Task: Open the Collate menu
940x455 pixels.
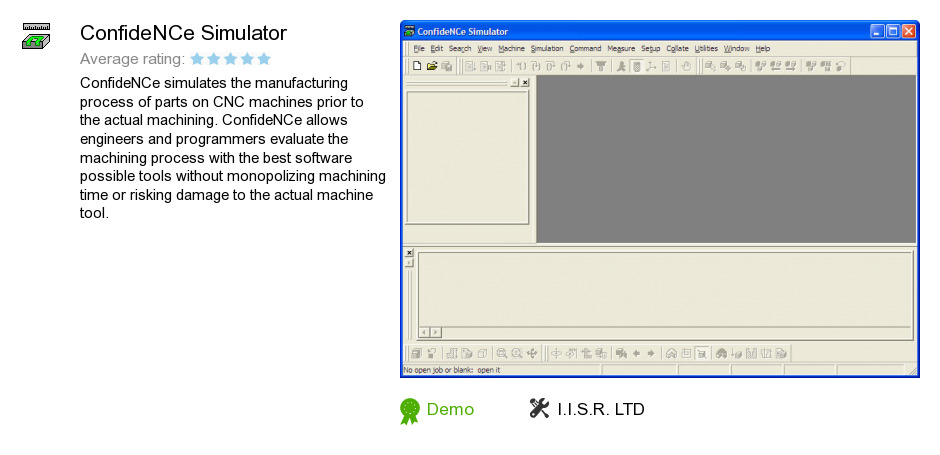Action: (677, 49)
